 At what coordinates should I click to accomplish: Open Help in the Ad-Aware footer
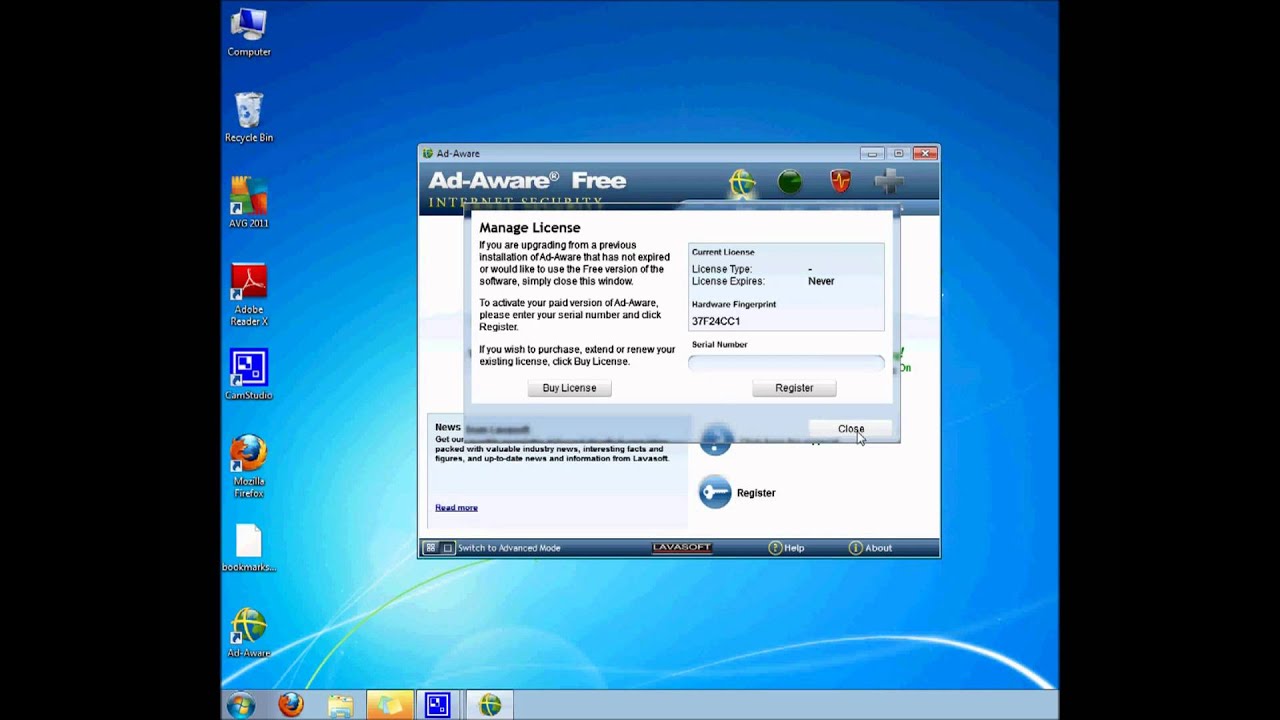[x=786, y=548]
